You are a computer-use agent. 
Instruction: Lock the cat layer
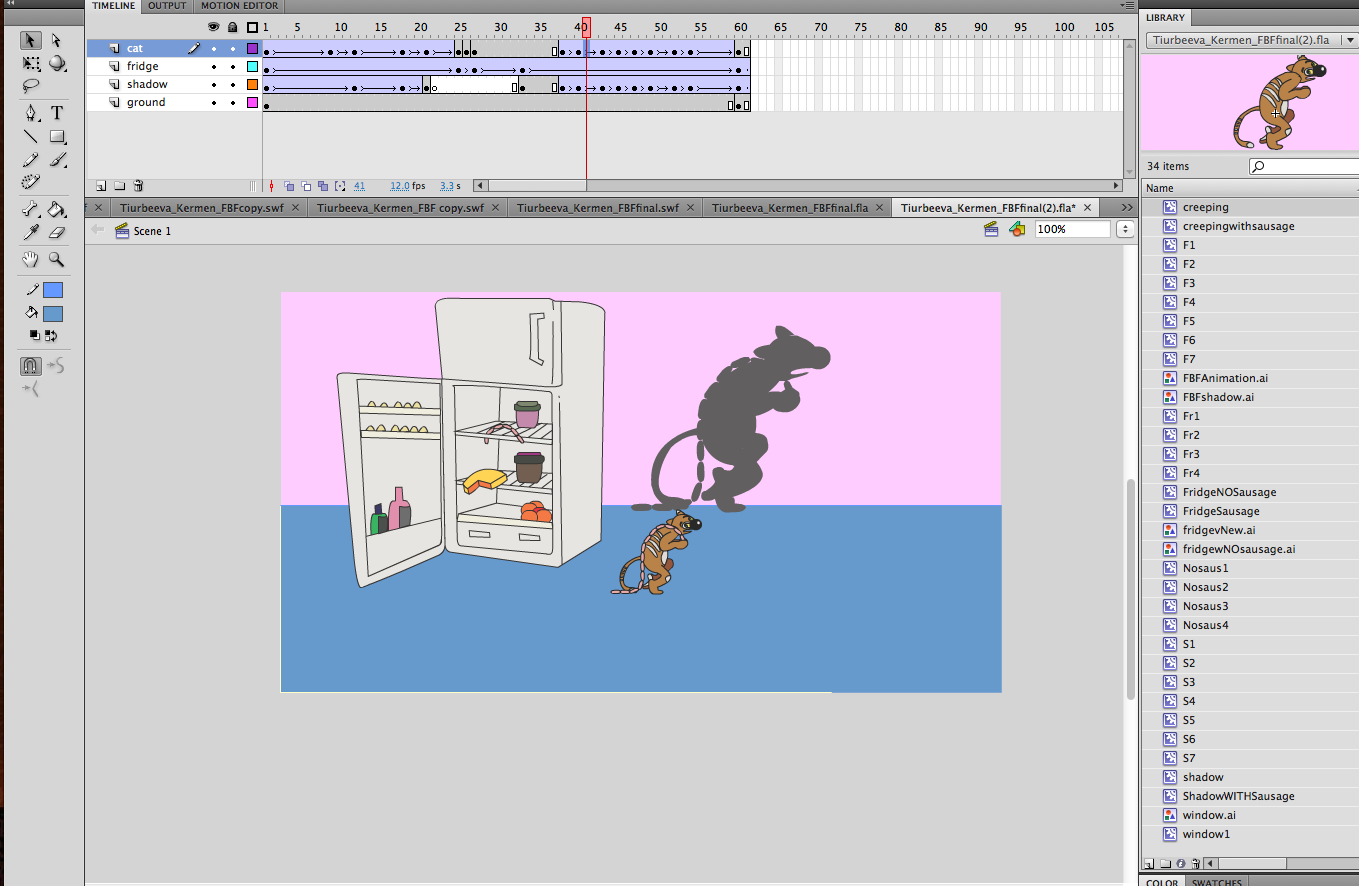[x=233, y=48]
